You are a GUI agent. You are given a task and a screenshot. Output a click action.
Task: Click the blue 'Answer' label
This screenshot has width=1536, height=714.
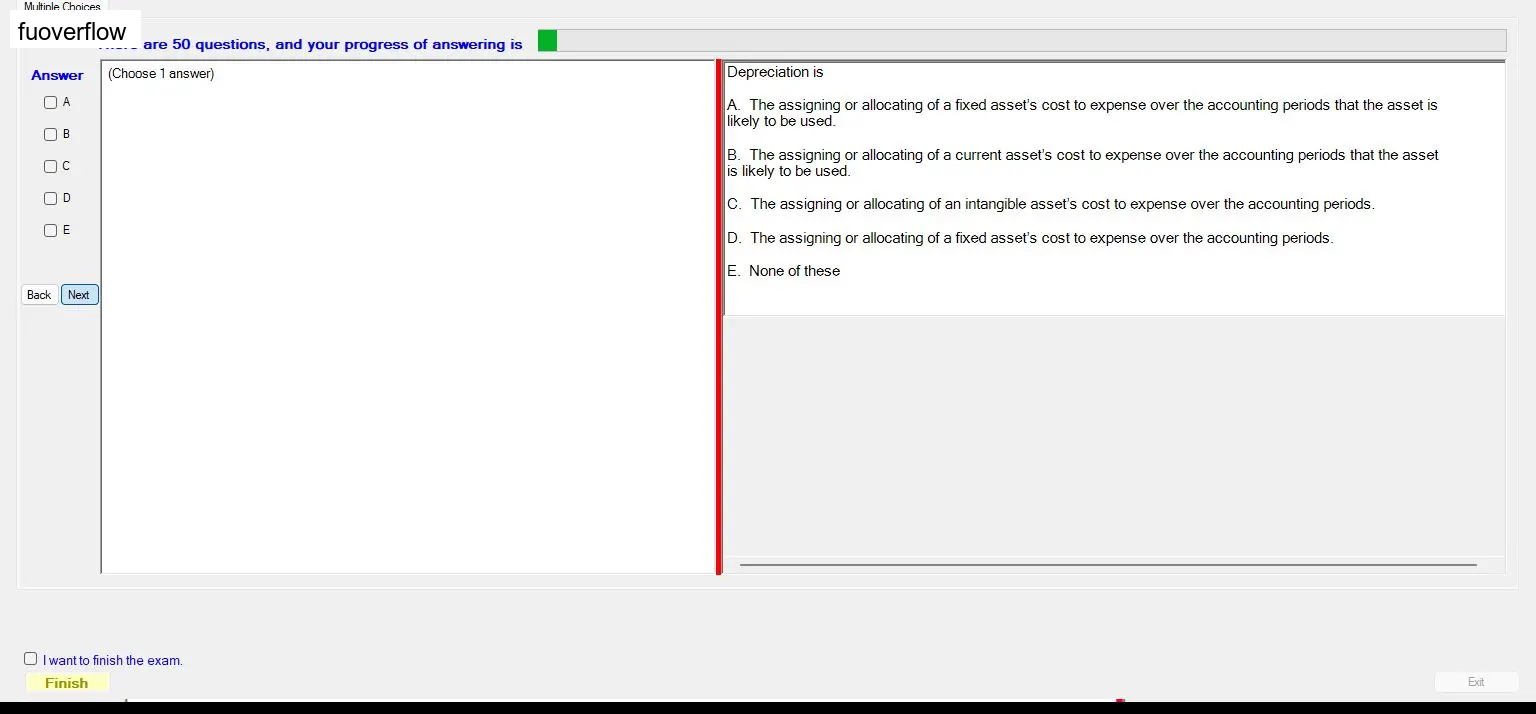[x=57, y=75]
